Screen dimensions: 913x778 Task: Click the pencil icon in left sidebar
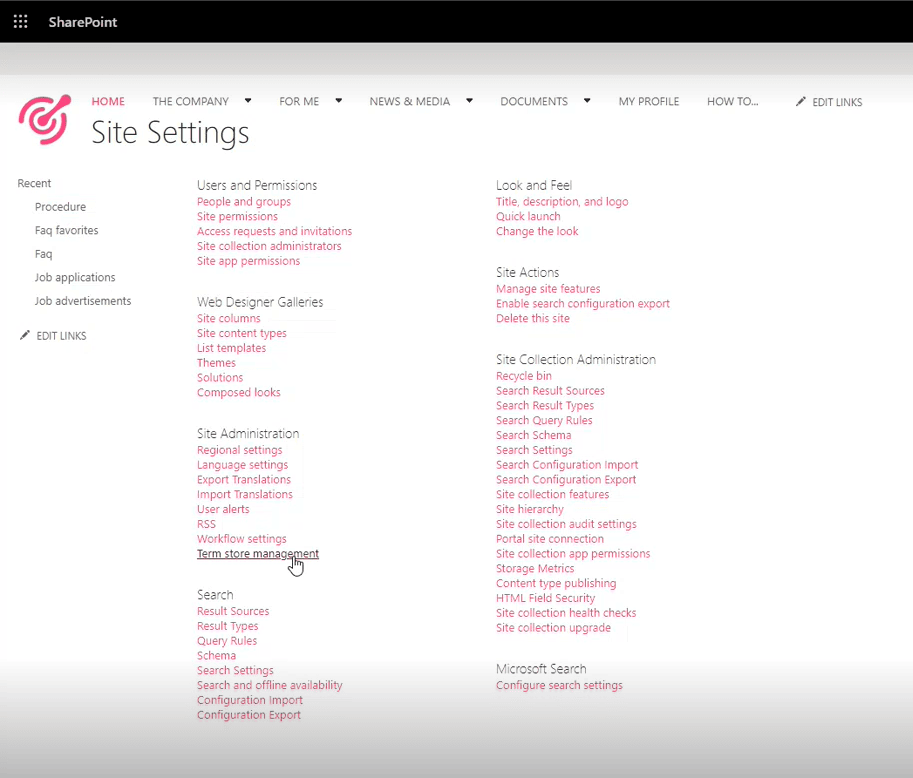(x=25, y=336)
